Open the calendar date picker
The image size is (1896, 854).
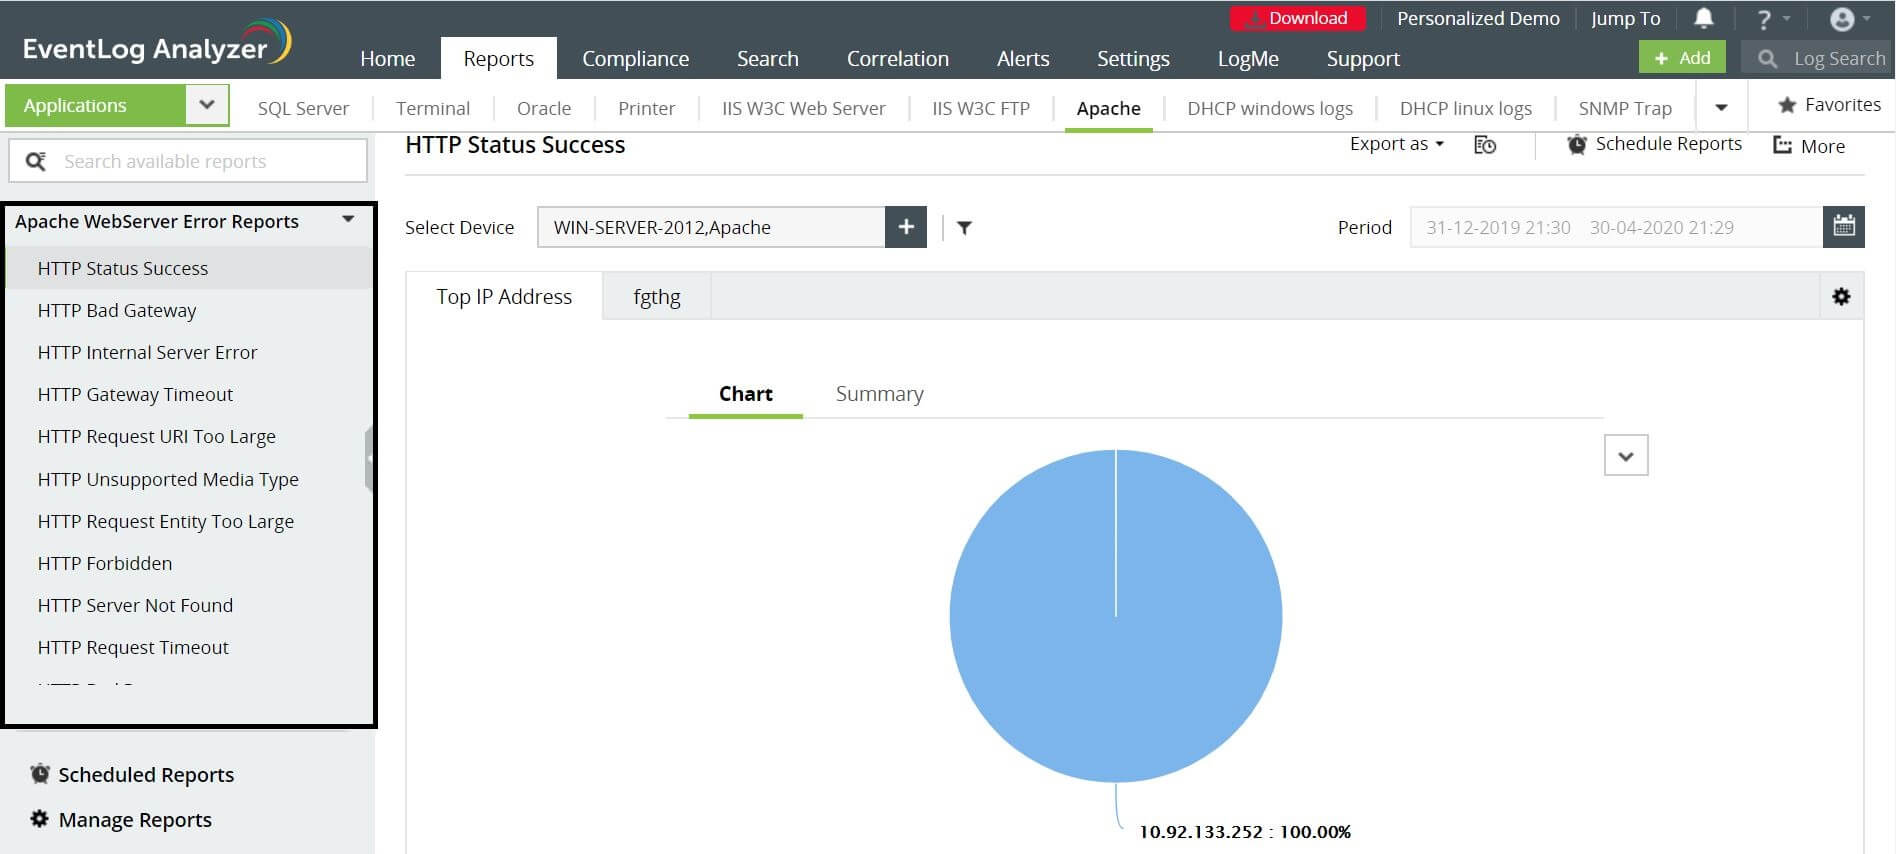click(1844, 227)
